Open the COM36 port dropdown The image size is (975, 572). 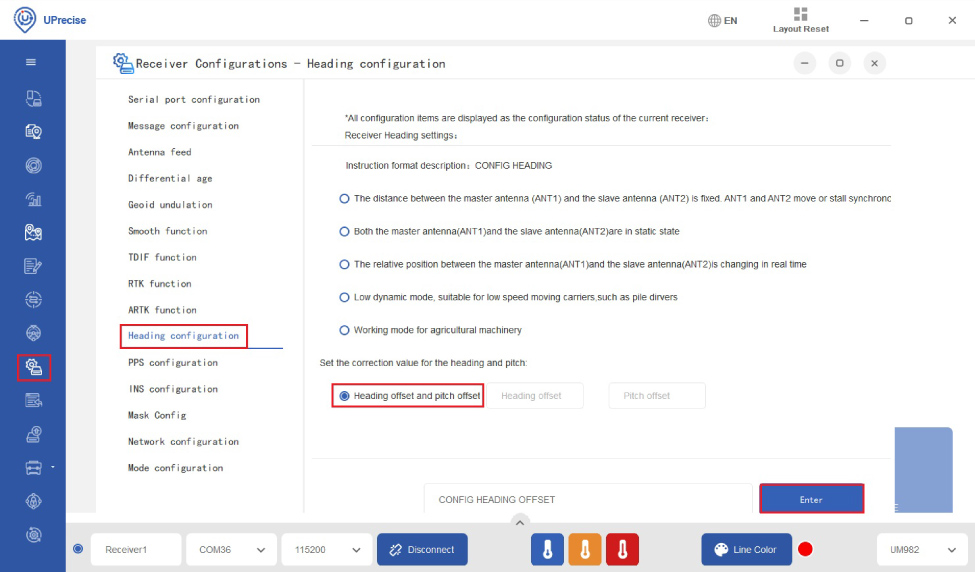(232, 549)
